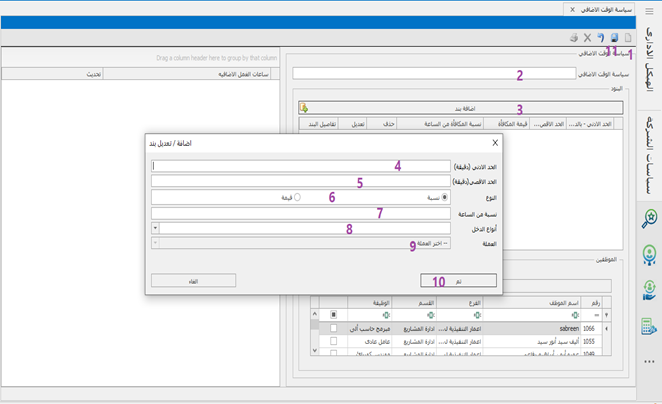
Task: Tick the checkbox in the sabreen row
Action: coord(333,328)
